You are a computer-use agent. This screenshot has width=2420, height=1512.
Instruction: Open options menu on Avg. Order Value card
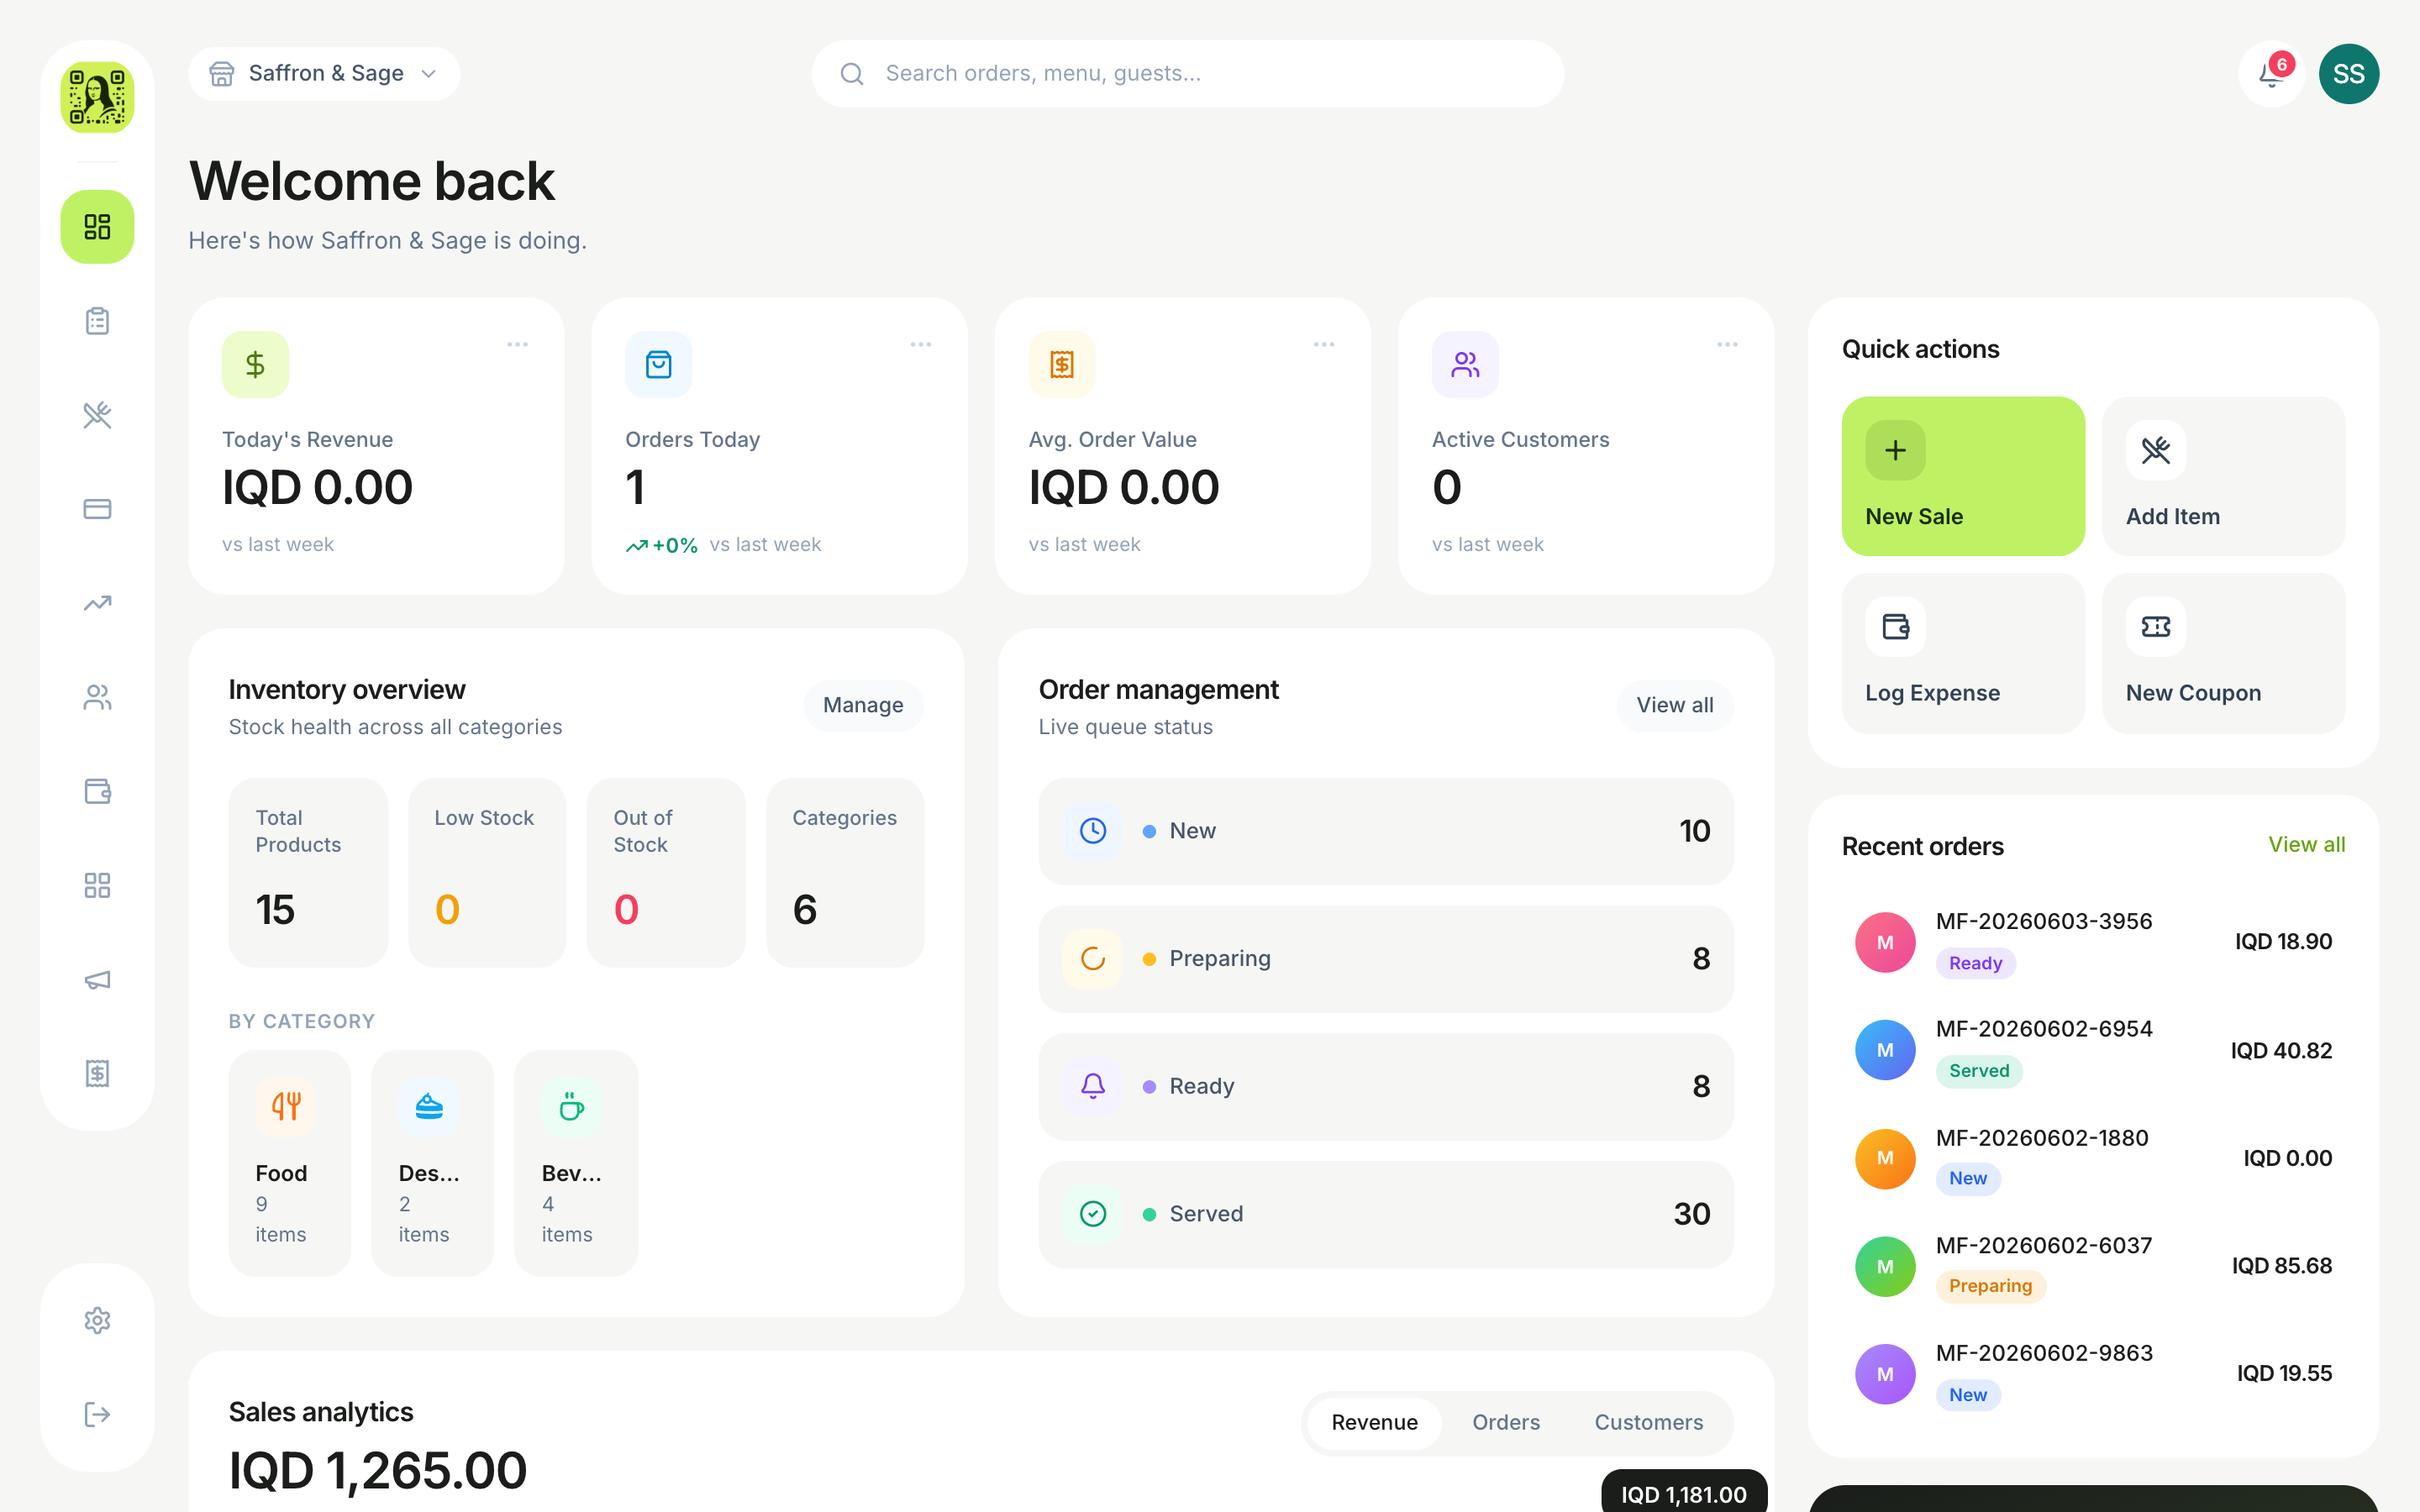coord(1324,344)
